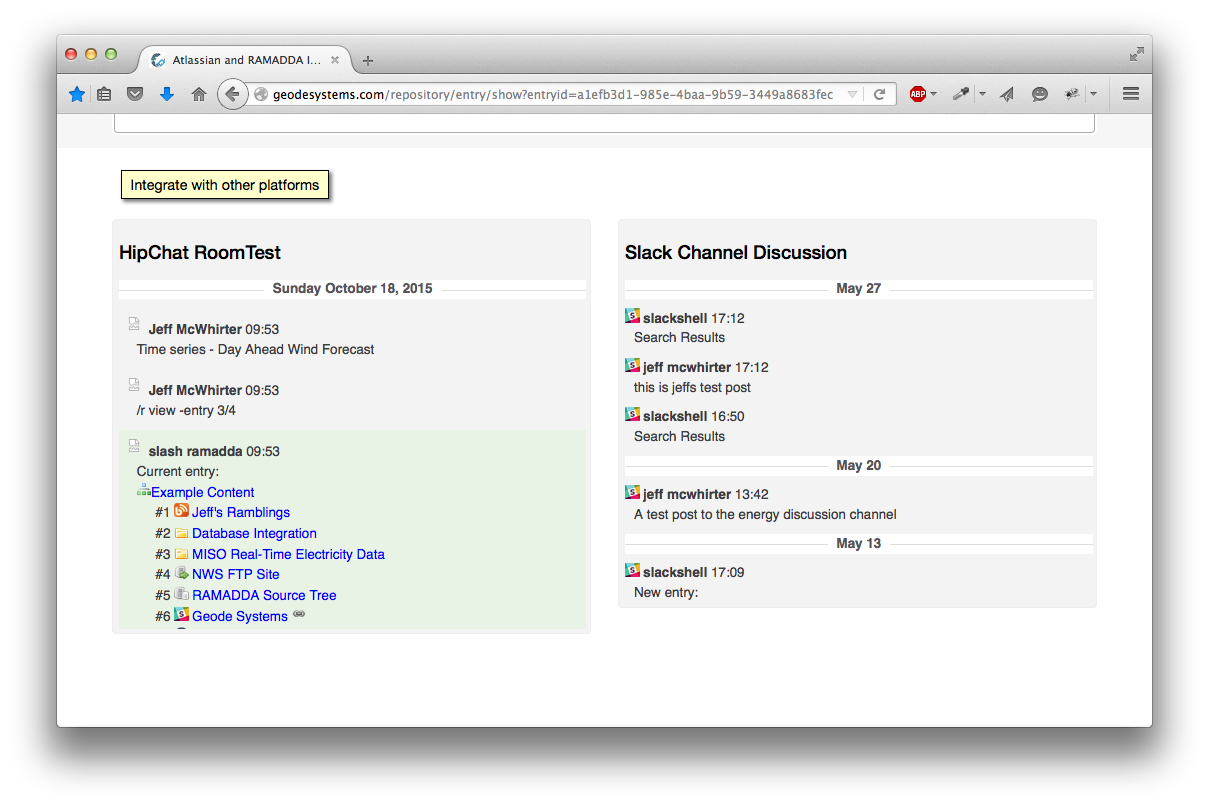Click the bug extension icon in toolbar
This screenshot has height=806, width=1209.
click(1072, 94)
